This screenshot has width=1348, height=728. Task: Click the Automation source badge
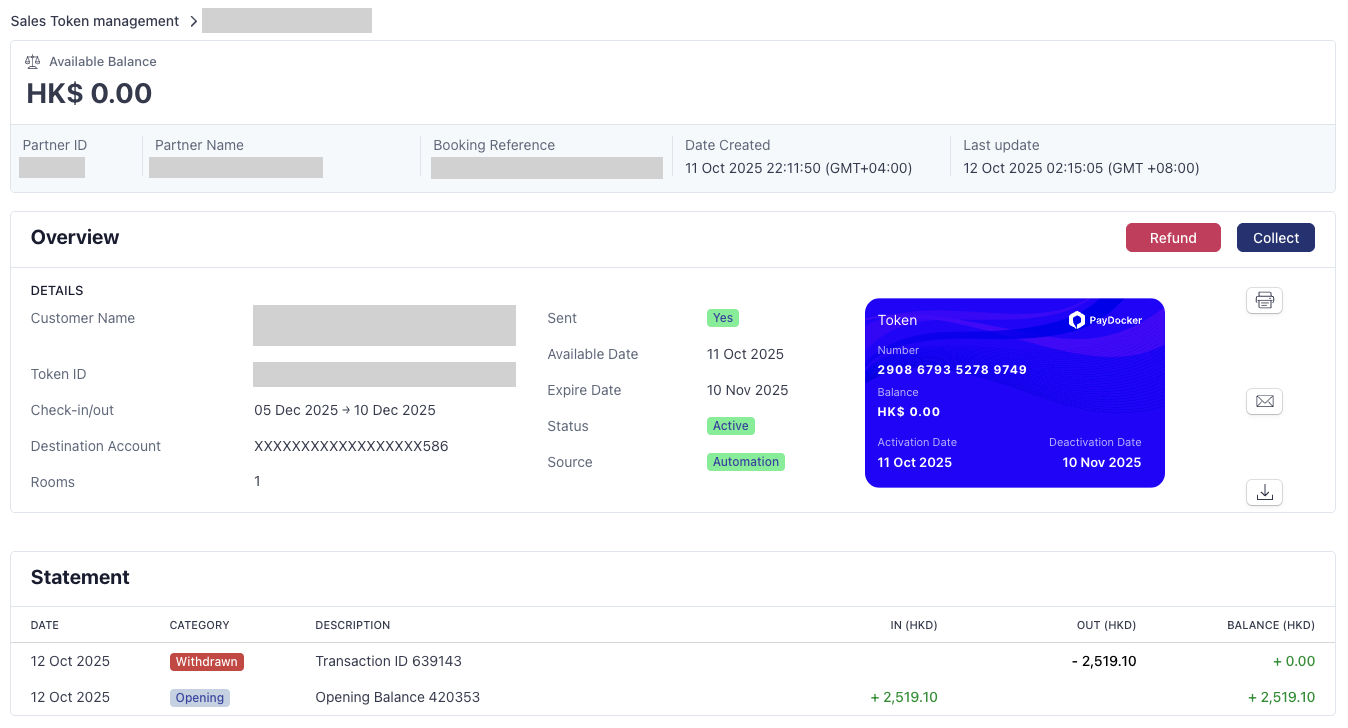pos(745,462)
